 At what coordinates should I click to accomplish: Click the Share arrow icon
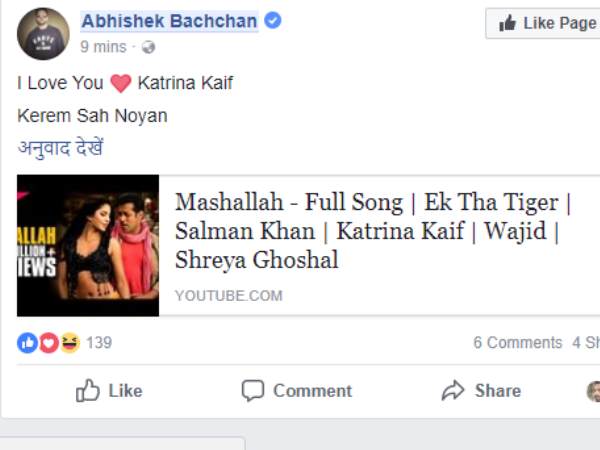[453, 391]
